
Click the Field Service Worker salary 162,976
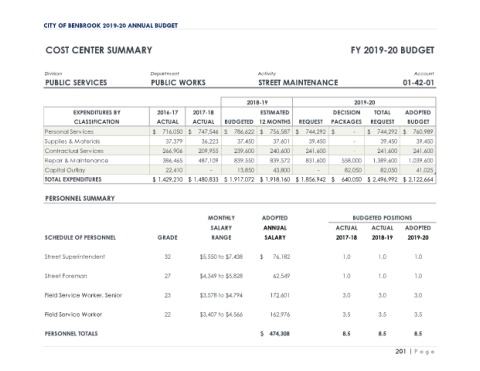[x=280, y=315]
